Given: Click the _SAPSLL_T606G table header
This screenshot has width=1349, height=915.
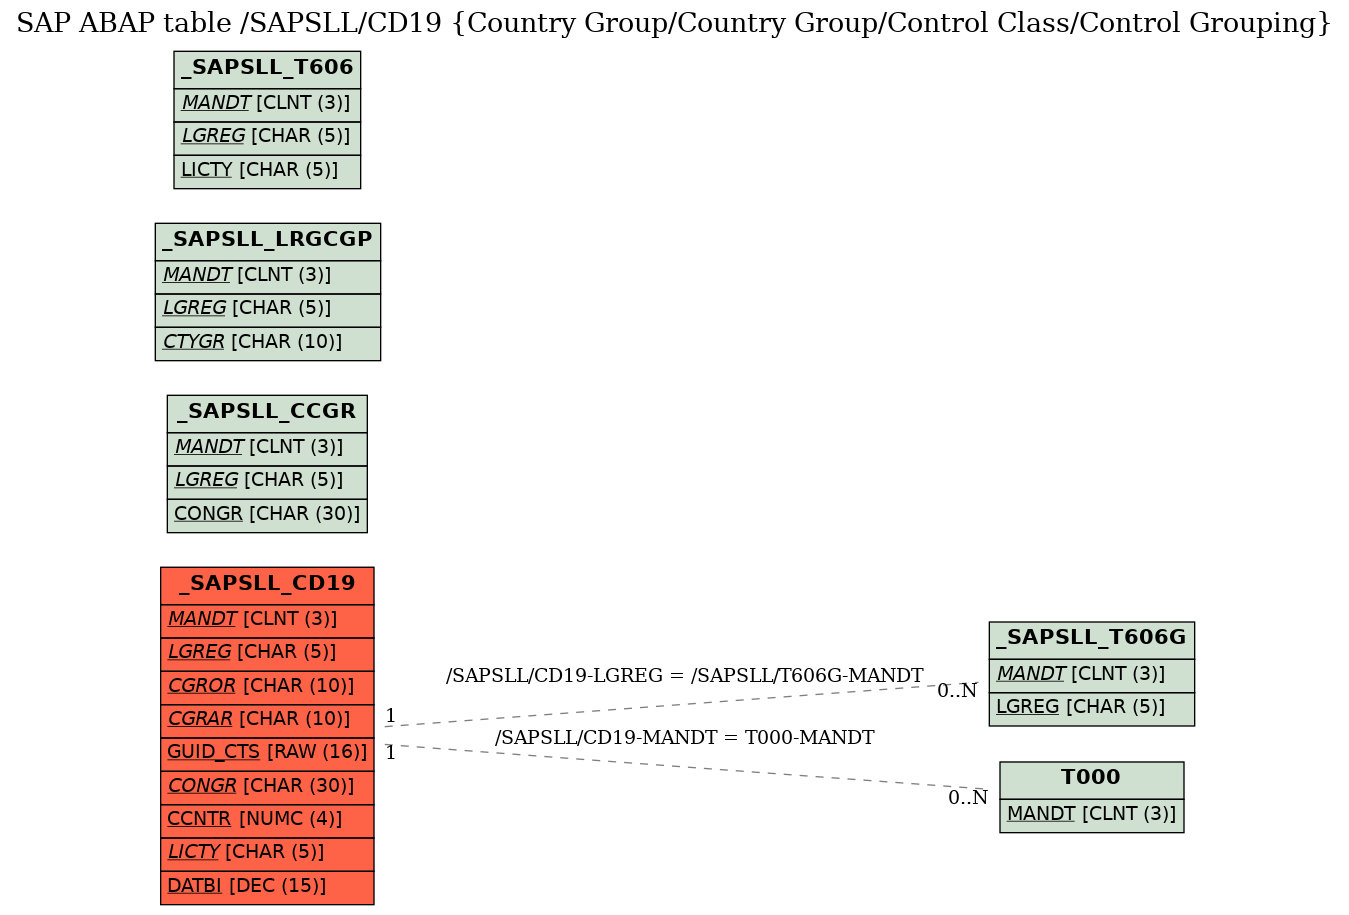Looking at the screenshot, I should tap(1092, 639).
